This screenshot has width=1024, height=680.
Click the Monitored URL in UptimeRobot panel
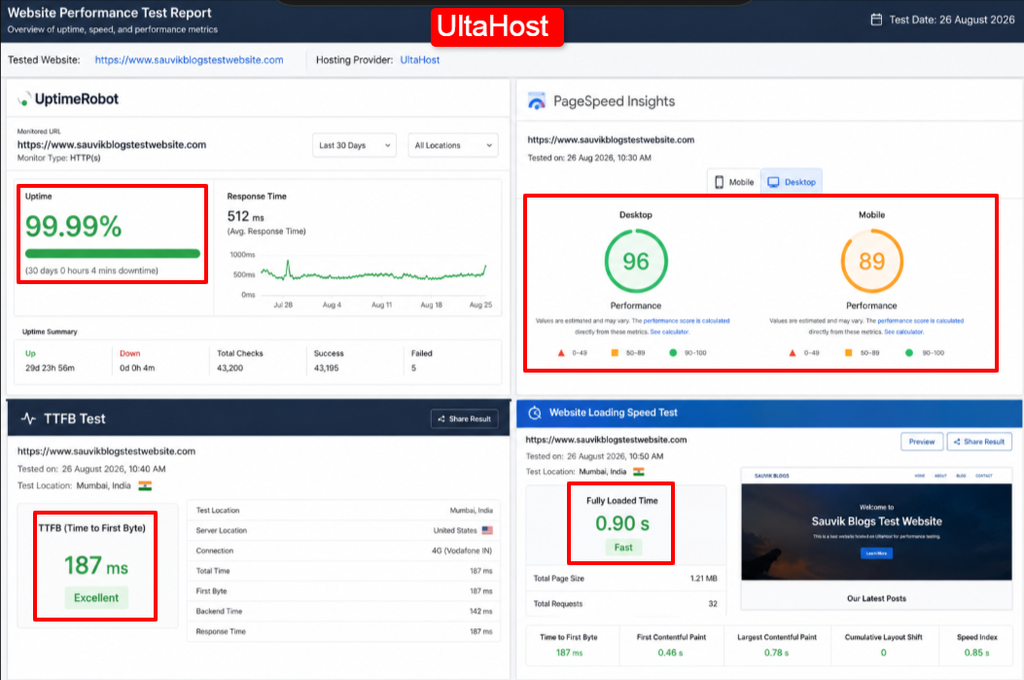[x=112, y=145]
